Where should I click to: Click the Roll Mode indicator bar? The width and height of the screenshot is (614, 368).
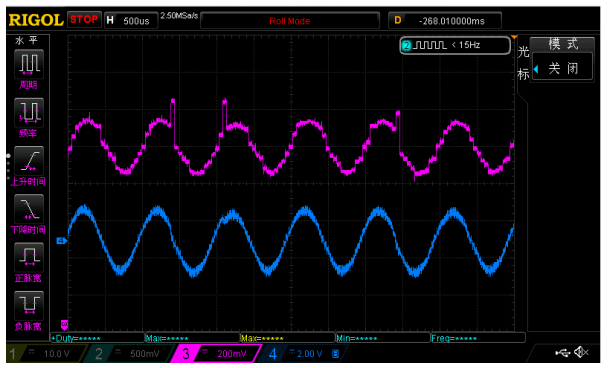[x=290, y=21]
